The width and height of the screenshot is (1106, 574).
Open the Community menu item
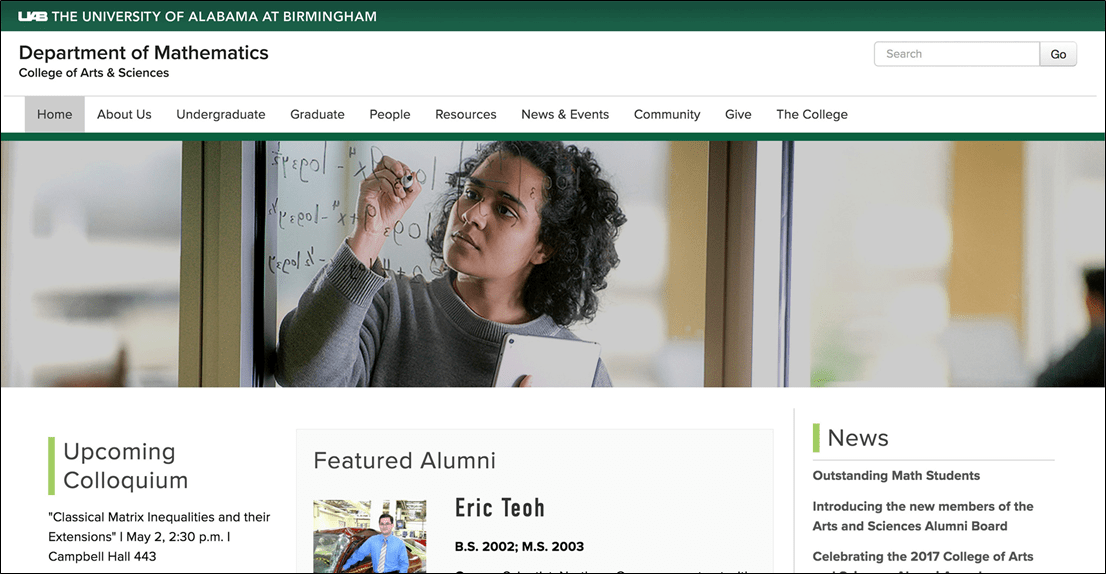667,114
